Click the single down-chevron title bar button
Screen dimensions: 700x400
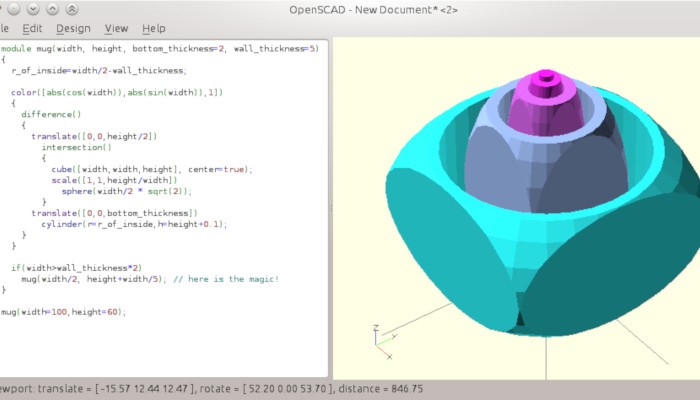pyautogui.click(x=33, y=8)
